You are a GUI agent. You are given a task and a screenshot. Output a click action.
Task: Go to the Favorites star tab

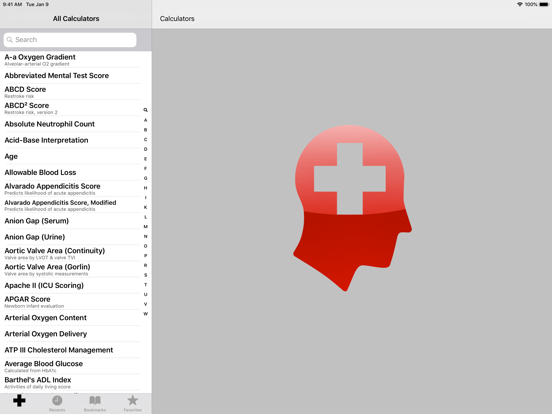[x=132, y=403]
